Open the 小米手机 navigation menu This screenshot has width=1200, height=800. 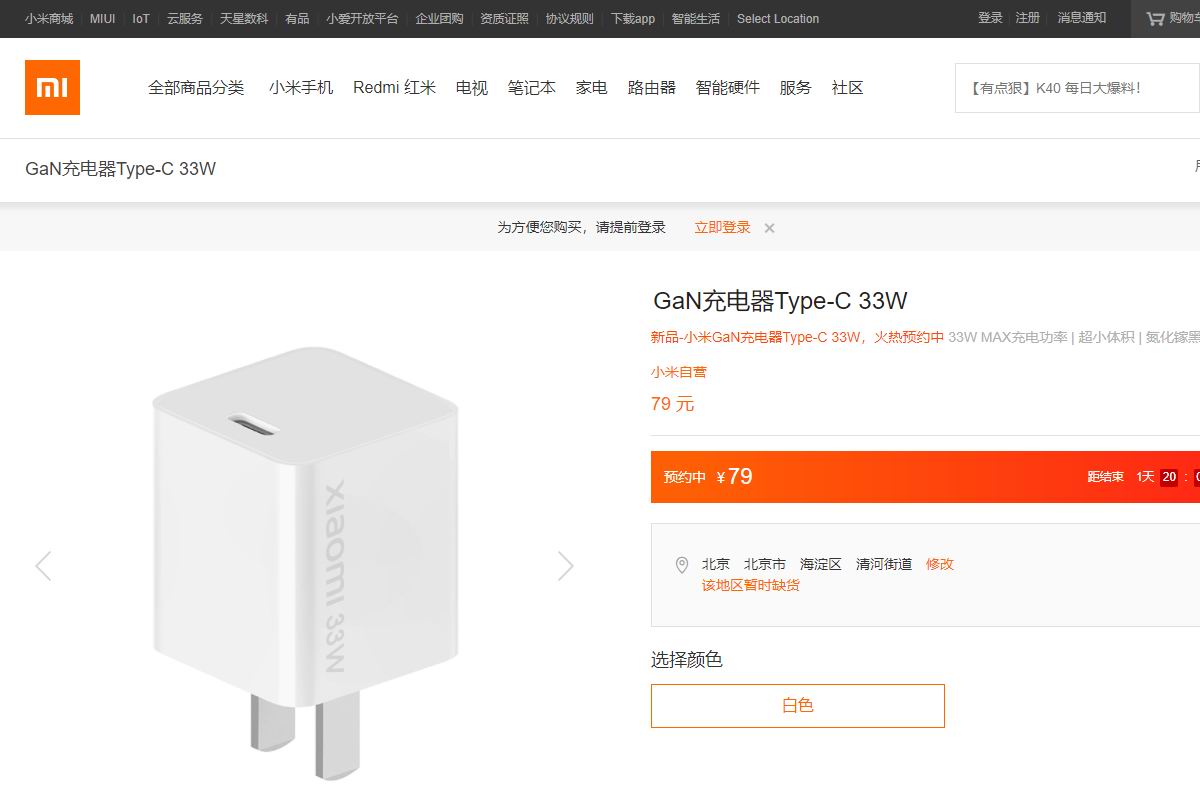click(x=301, y=88)
